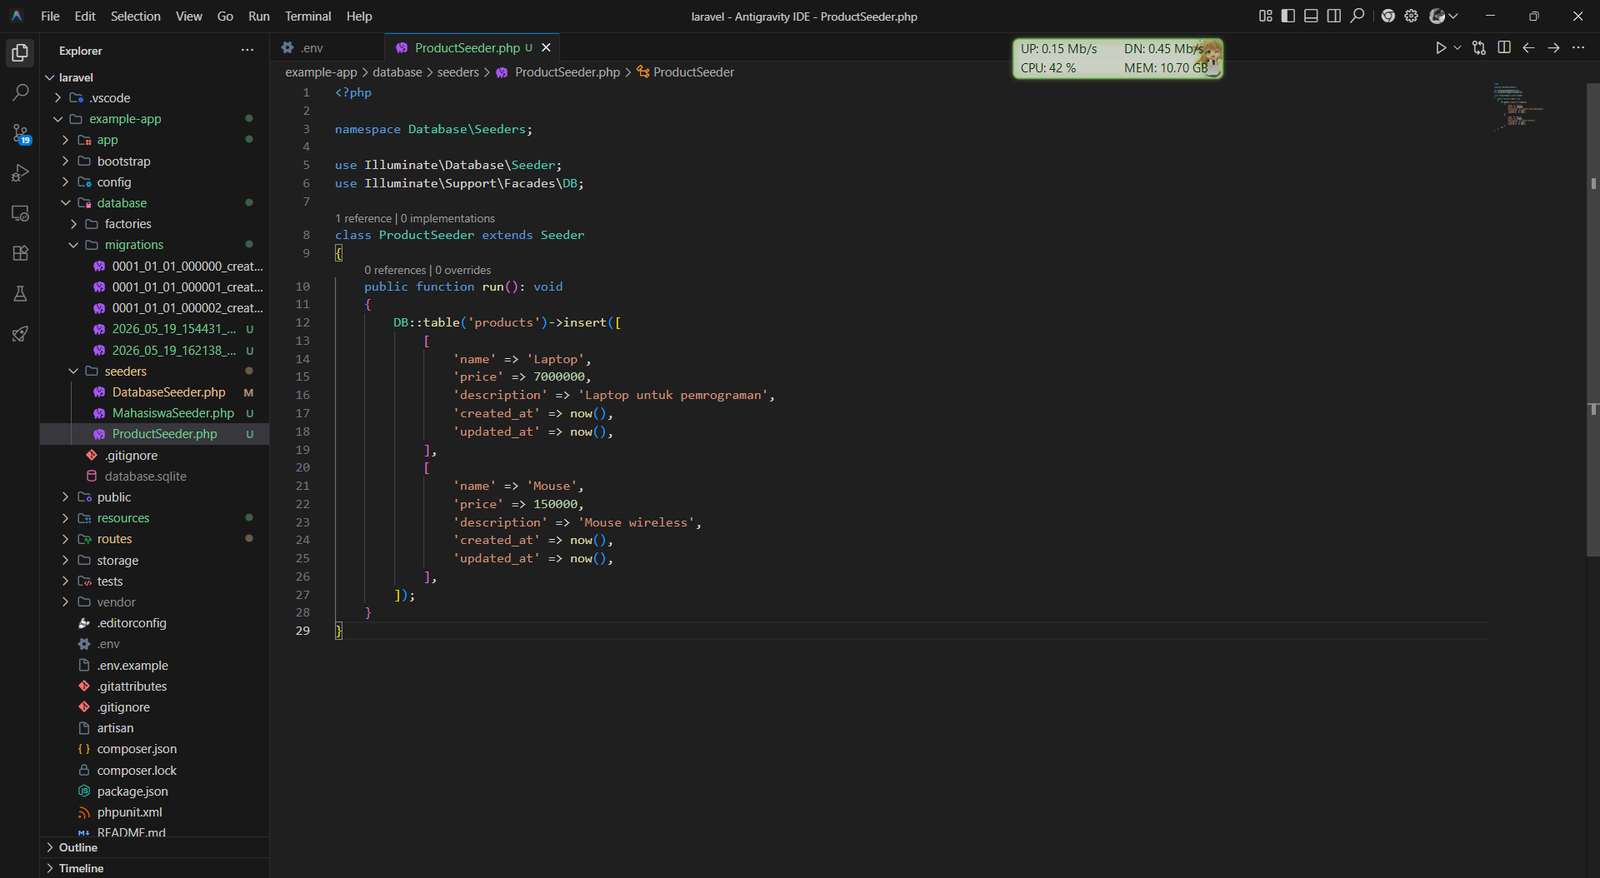Viewport: 1600px width, 878px height.
Task: Open the Help menu
Action: click(359, 16)
